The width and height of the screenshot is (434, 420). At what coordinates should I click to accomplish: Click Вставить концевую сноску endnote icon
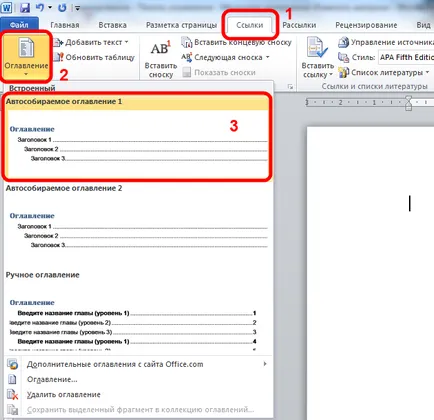coord(187,42)
